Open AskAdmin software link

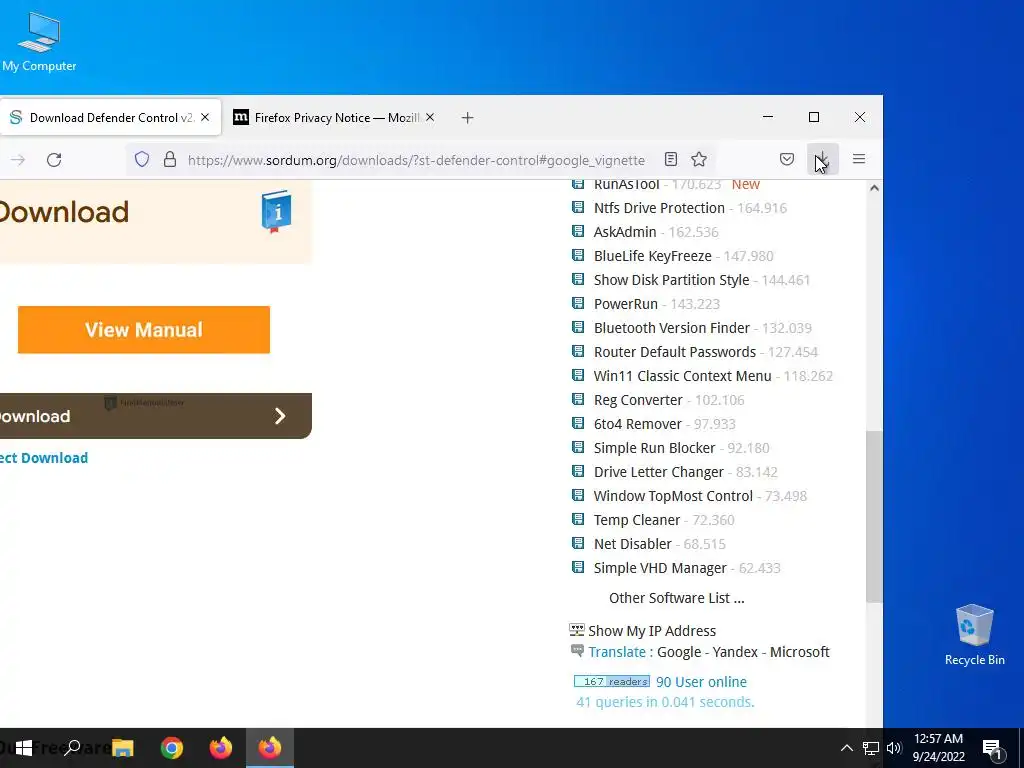coord(624,232)
